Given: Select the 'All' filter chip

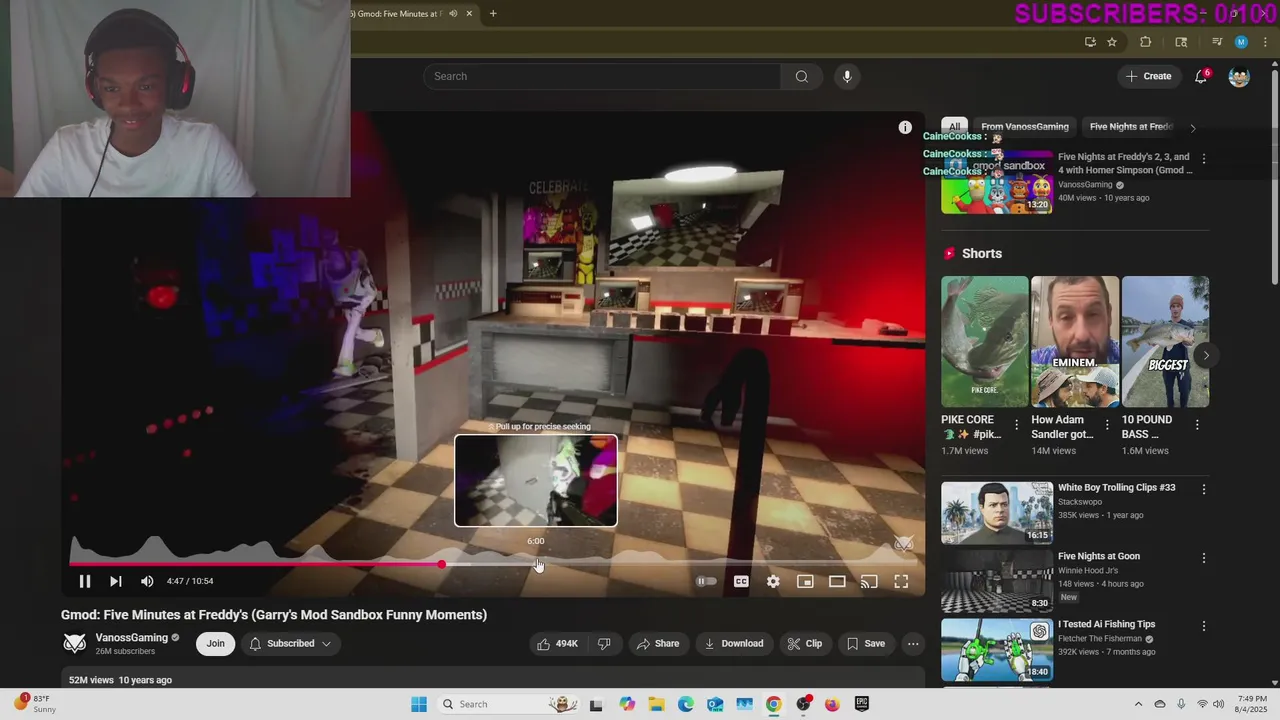Looking at the screenshot, I should (954, 127).
